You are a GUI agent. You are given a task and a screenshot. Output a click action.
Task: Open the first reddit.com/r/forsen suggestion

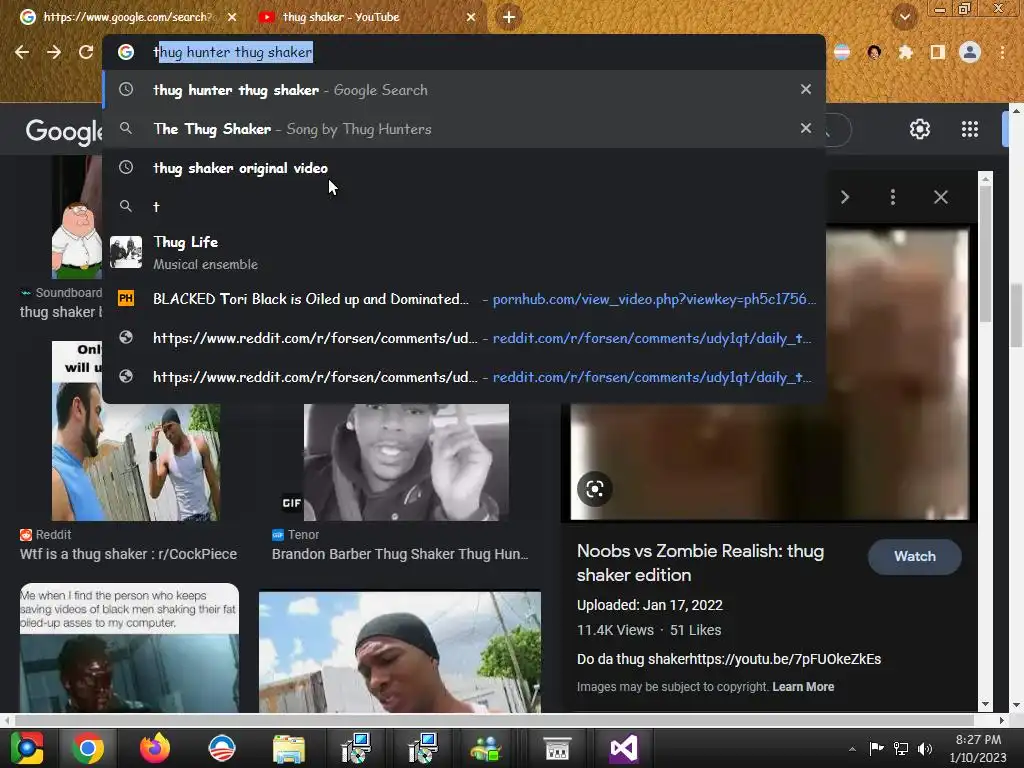tap(464, 338)
